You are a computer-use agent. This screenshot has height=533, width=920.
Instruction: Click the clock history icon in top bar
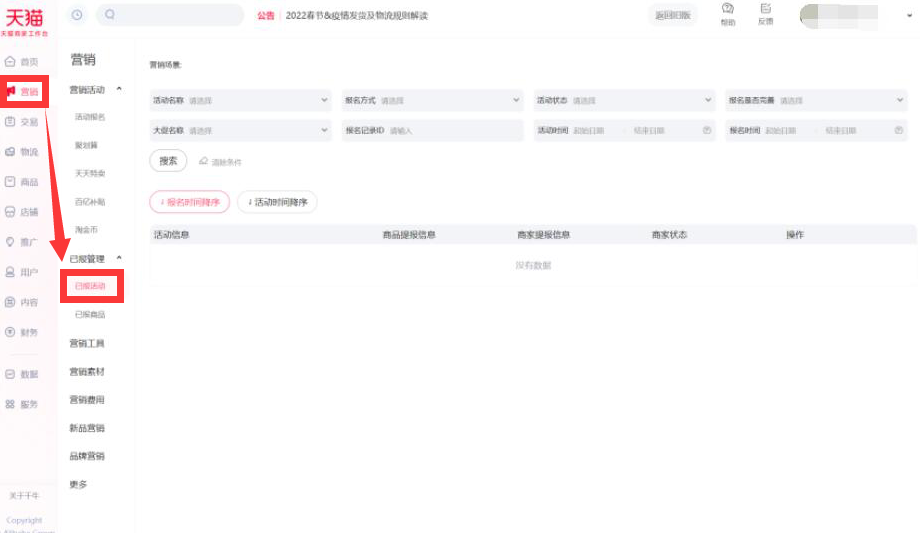pos(78,15)
